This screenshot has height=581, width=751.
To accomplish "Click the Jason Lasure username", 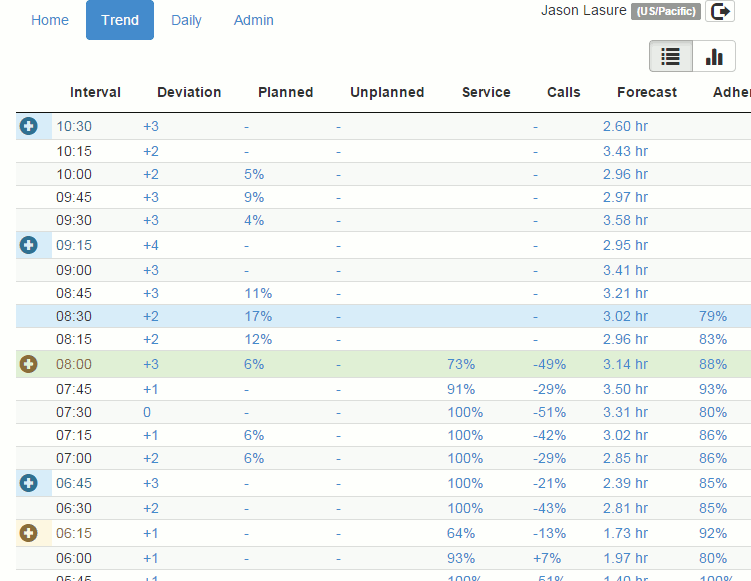I will (584, 10).
